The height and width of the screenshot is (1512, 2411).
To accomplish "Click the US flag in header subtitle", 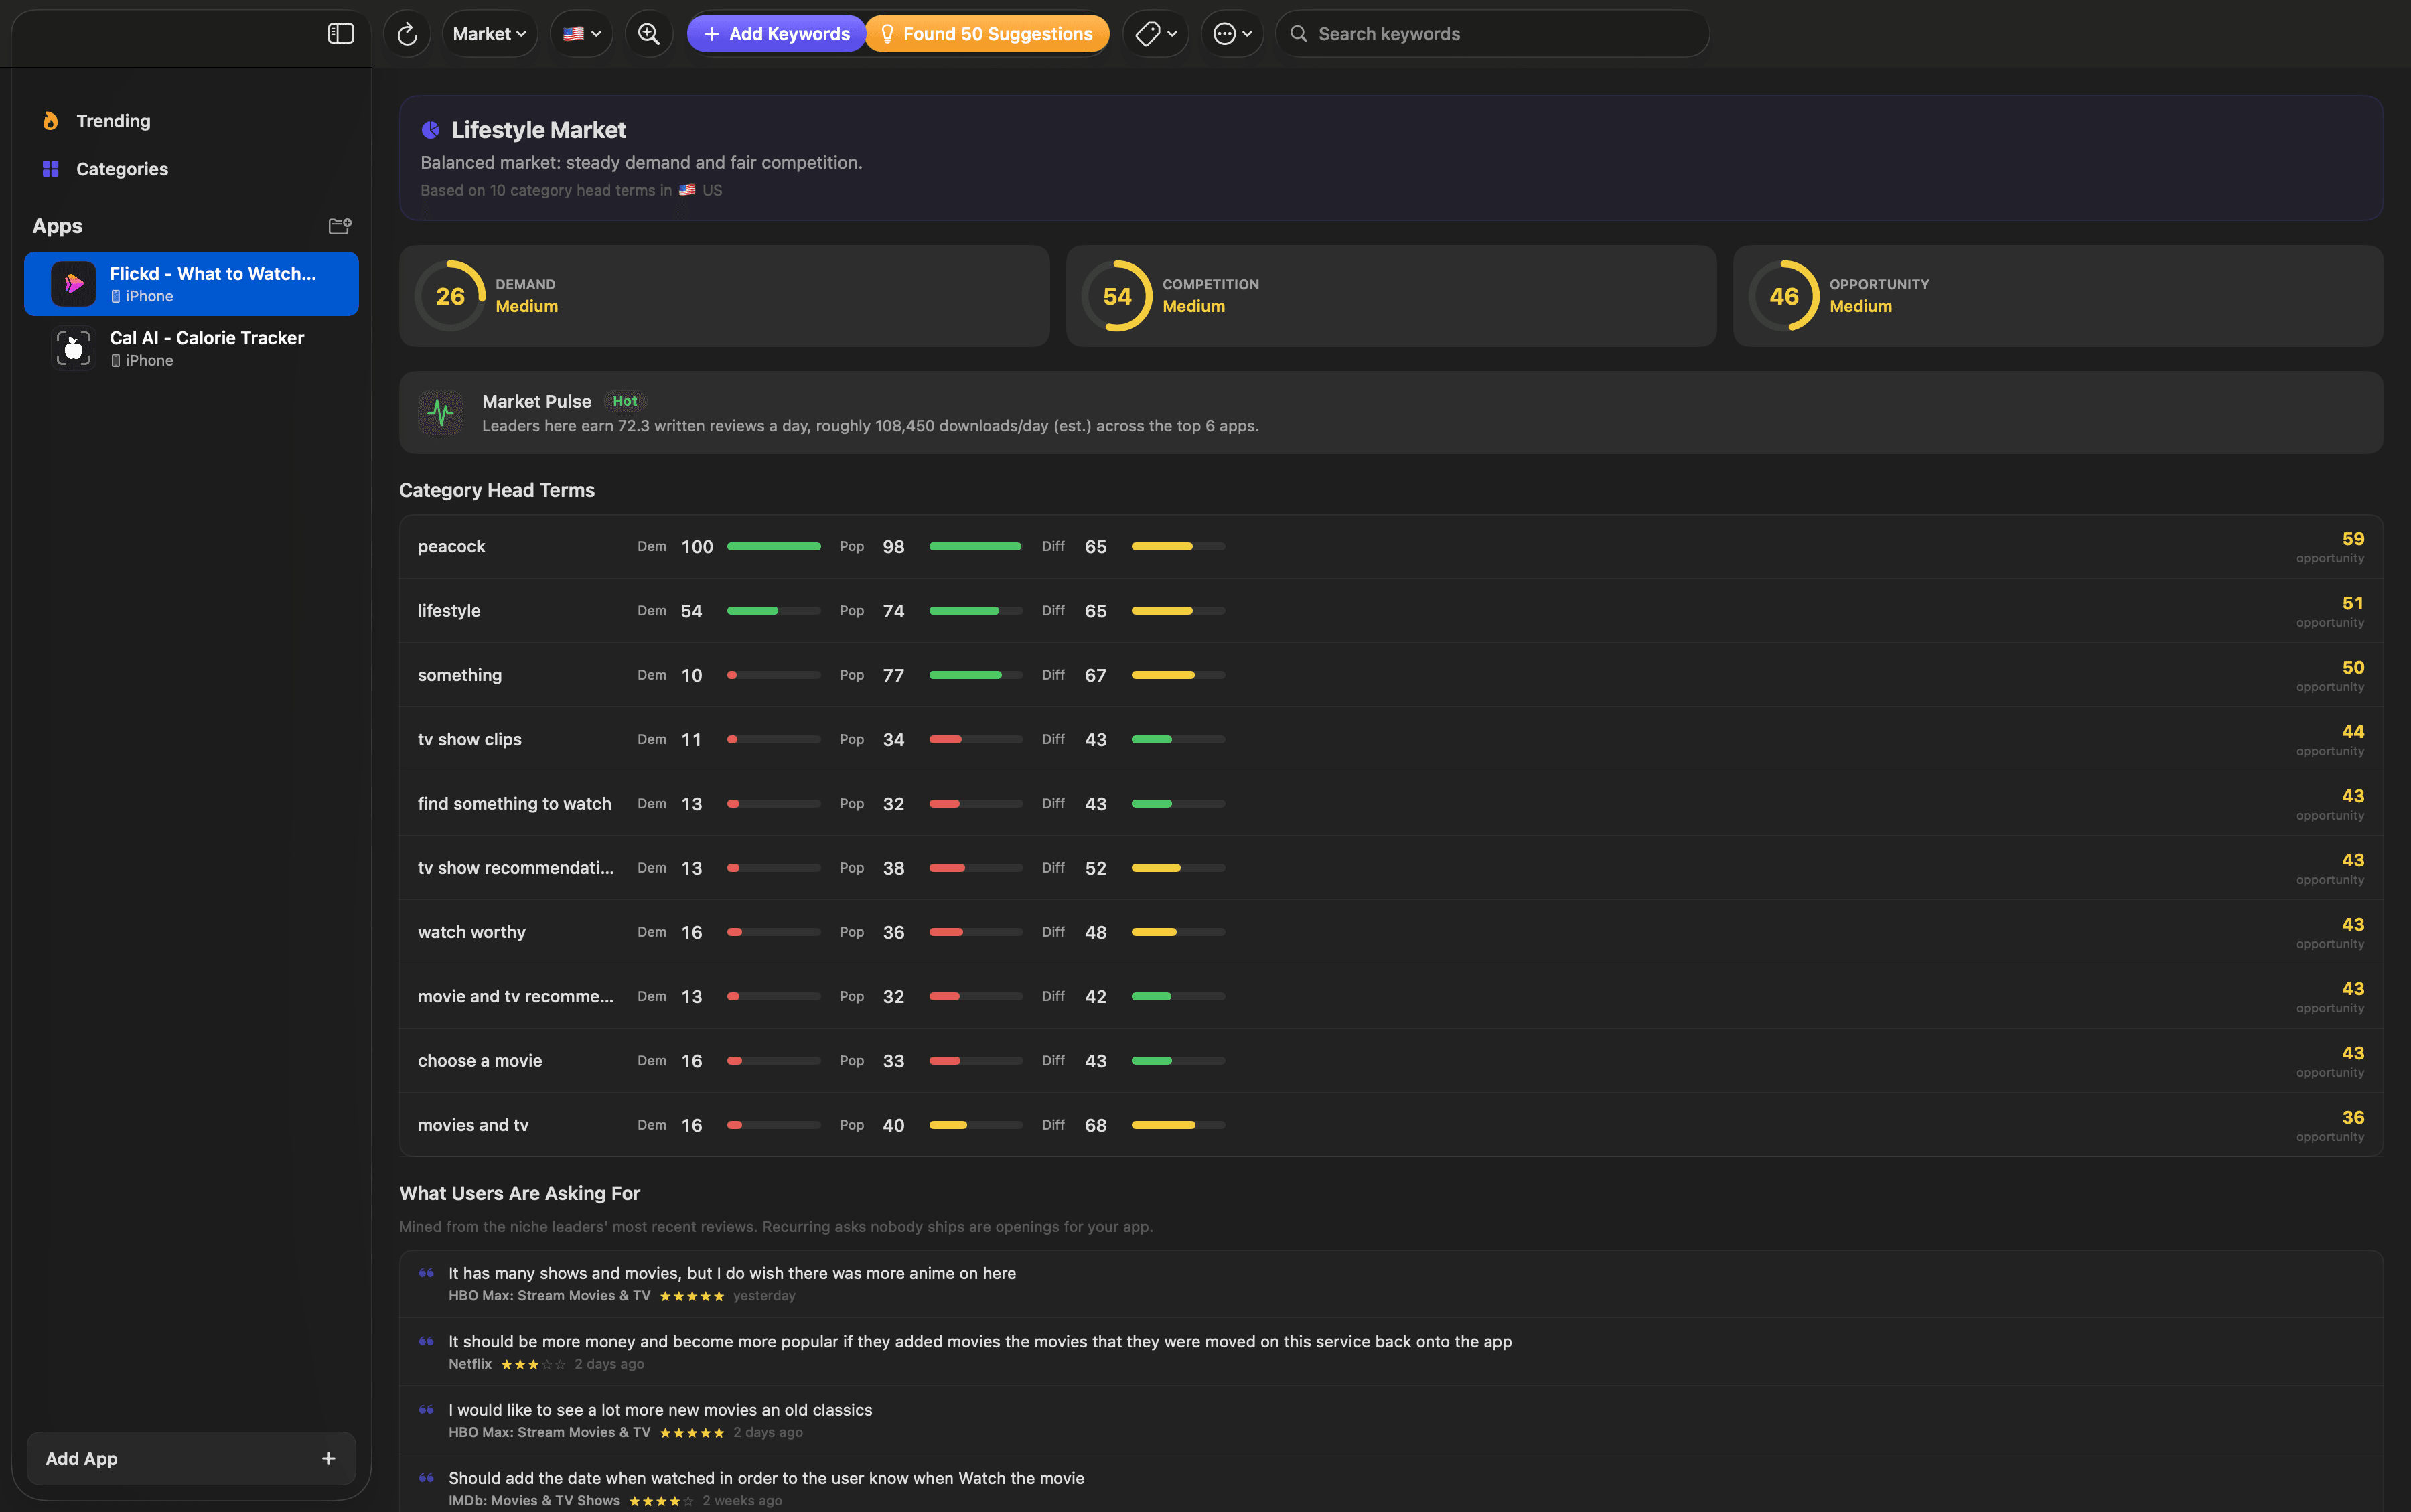I will (x=687, y=190).
